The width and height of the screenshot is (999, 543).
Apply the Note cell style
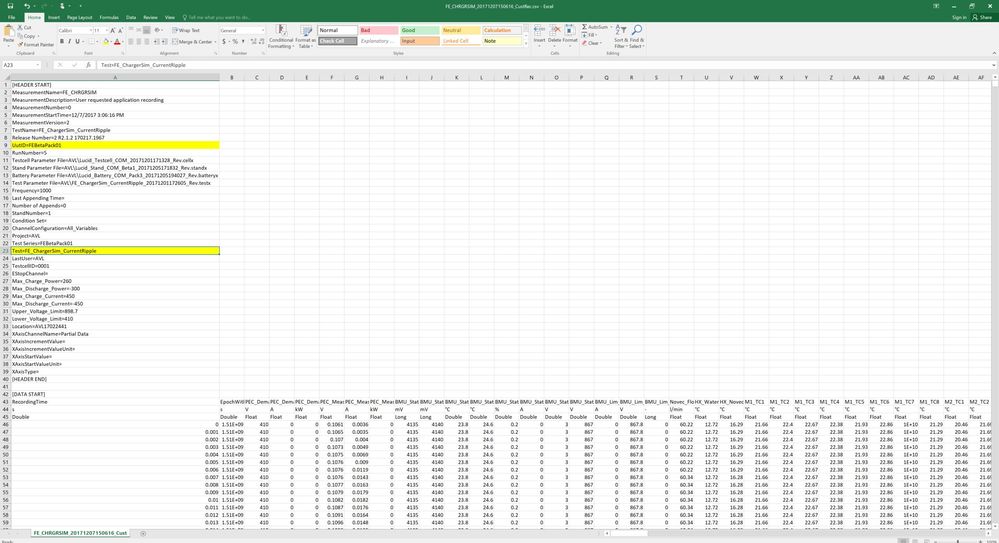[501, 41]
